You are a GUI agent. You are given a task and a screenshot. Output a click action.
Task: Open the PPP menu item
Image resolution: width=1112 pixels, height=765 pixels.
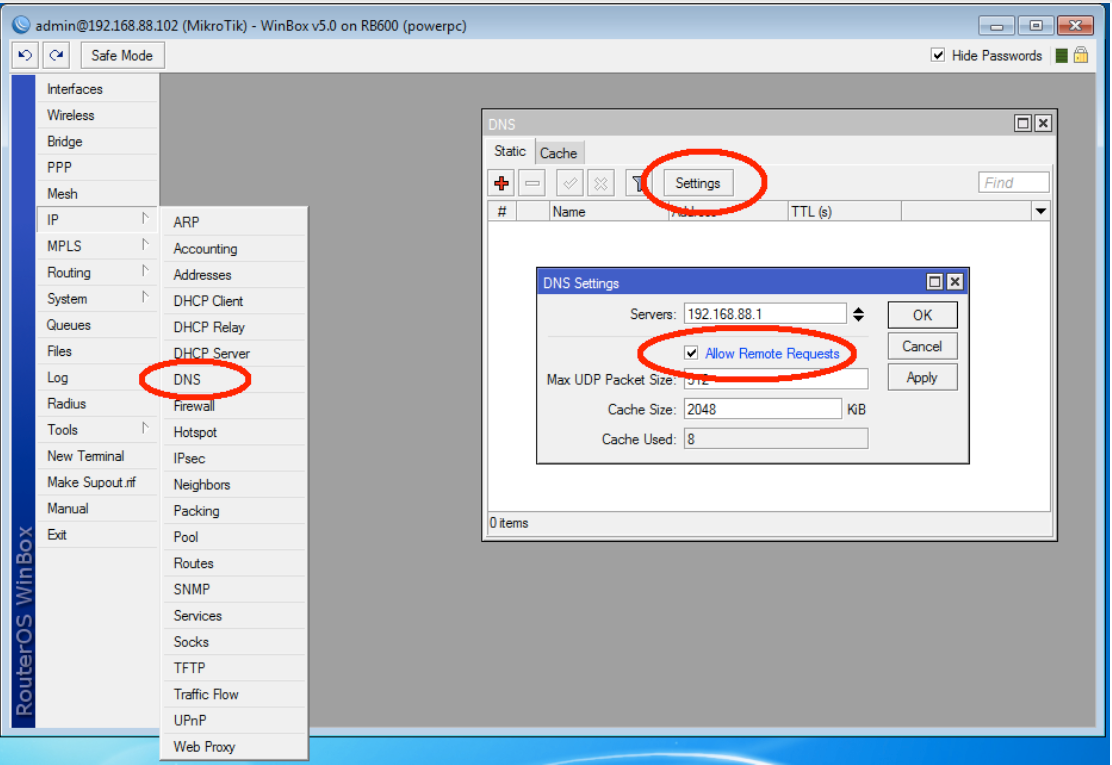pyautogui.click(x=97, y=167)
